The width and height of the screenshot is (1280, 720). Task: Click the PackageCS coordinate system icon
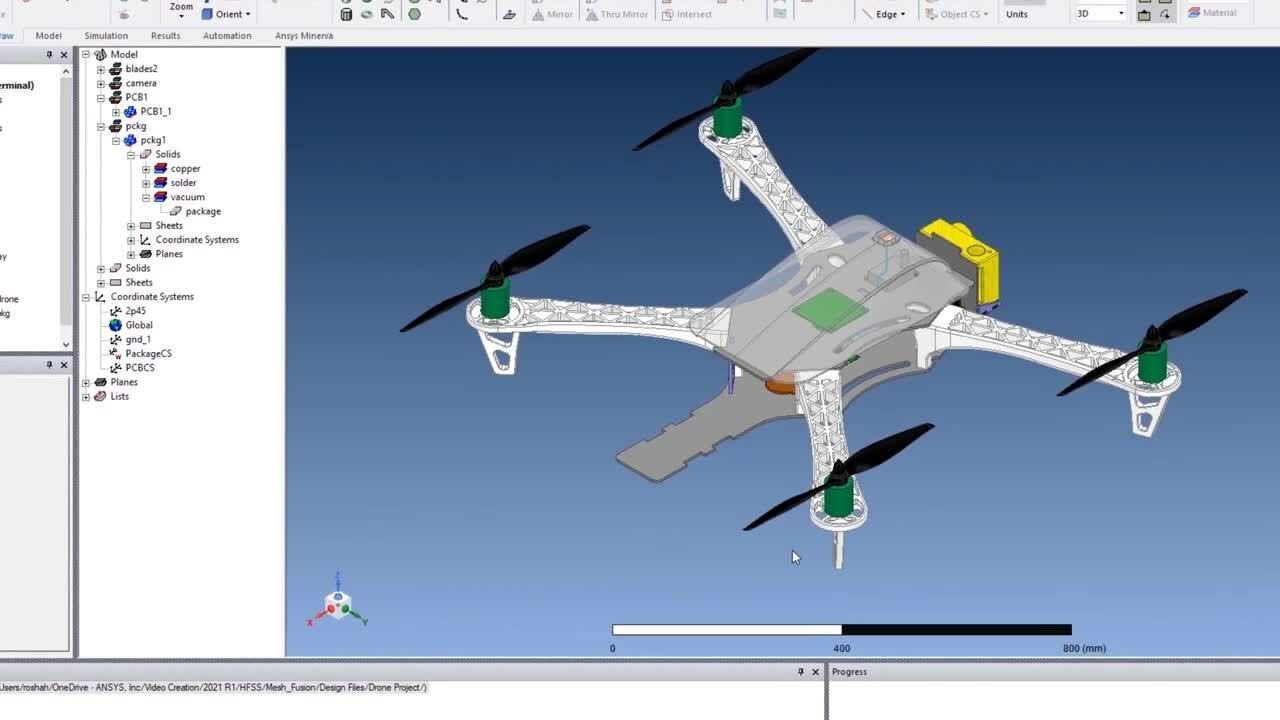[x=116, y=353]
